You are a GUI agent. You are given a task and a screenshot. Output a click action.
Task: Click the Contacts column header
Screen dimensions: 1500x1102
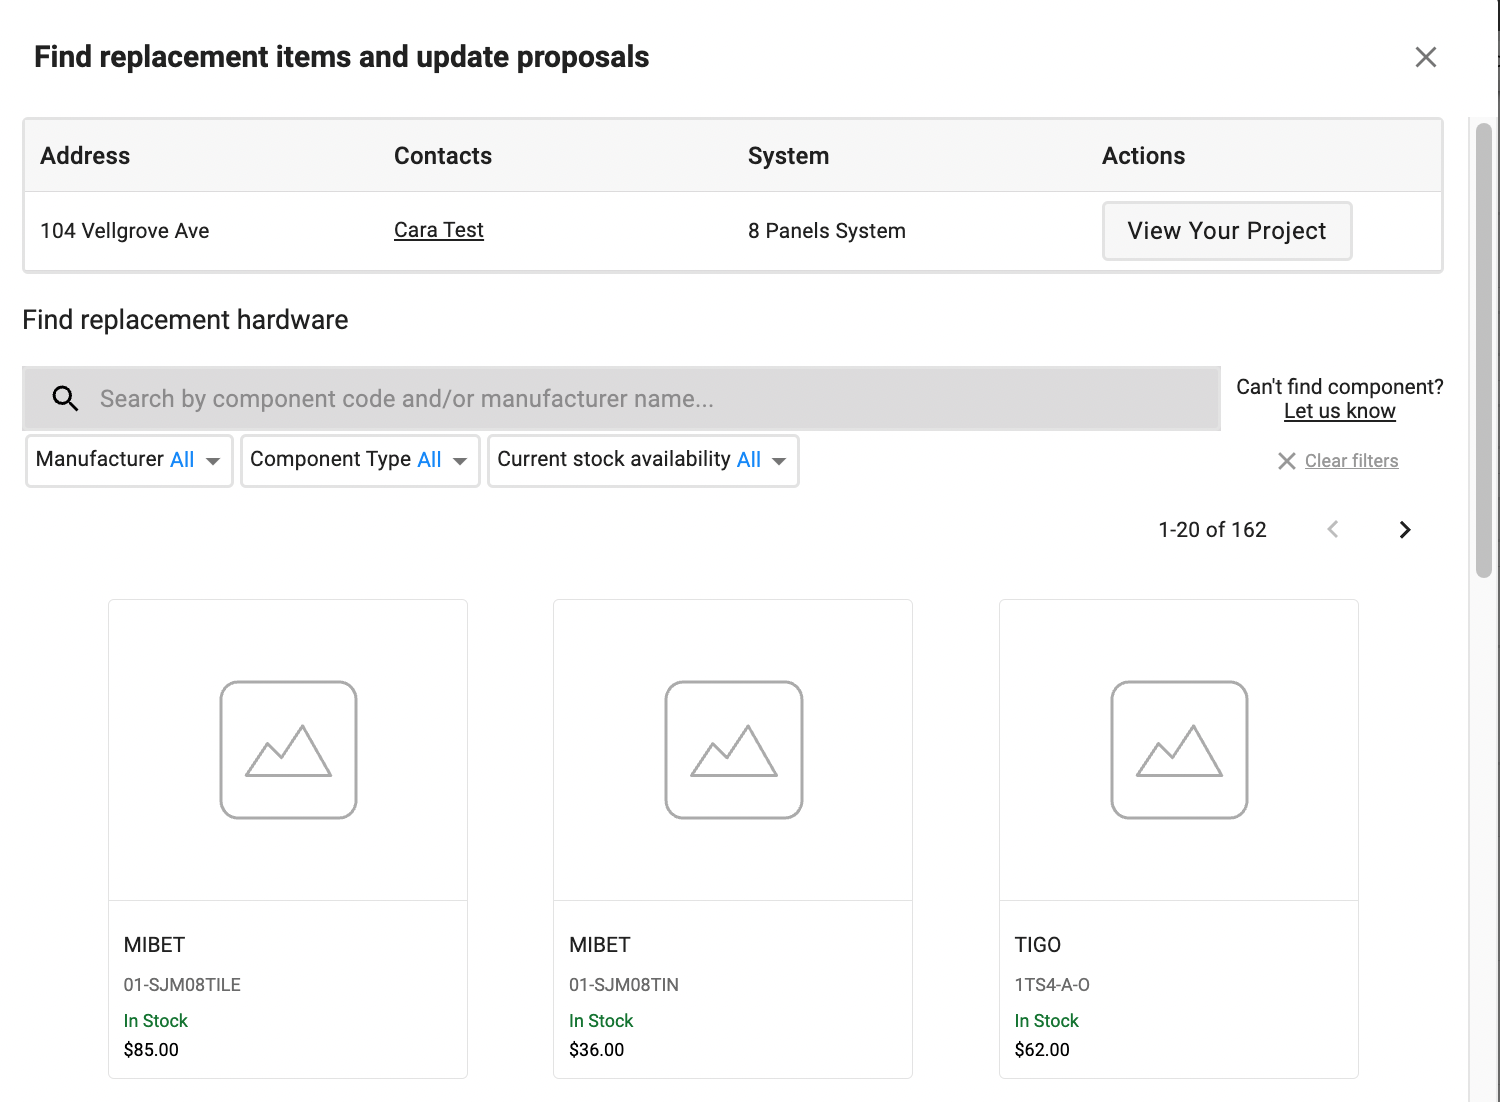(443, 156)
